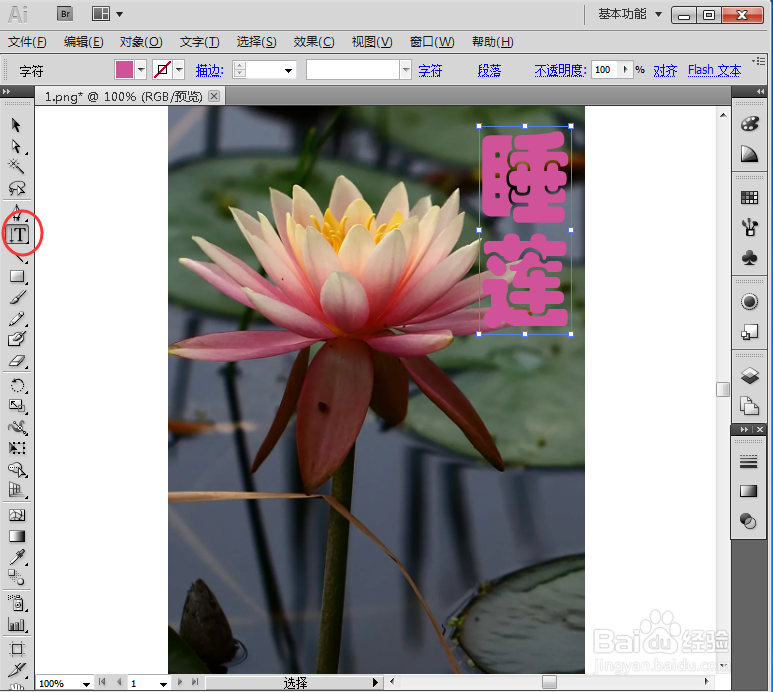Open the 对象(O) menu
The width and height of the screenshot is (773, 692).
click(x=141, y=42)
